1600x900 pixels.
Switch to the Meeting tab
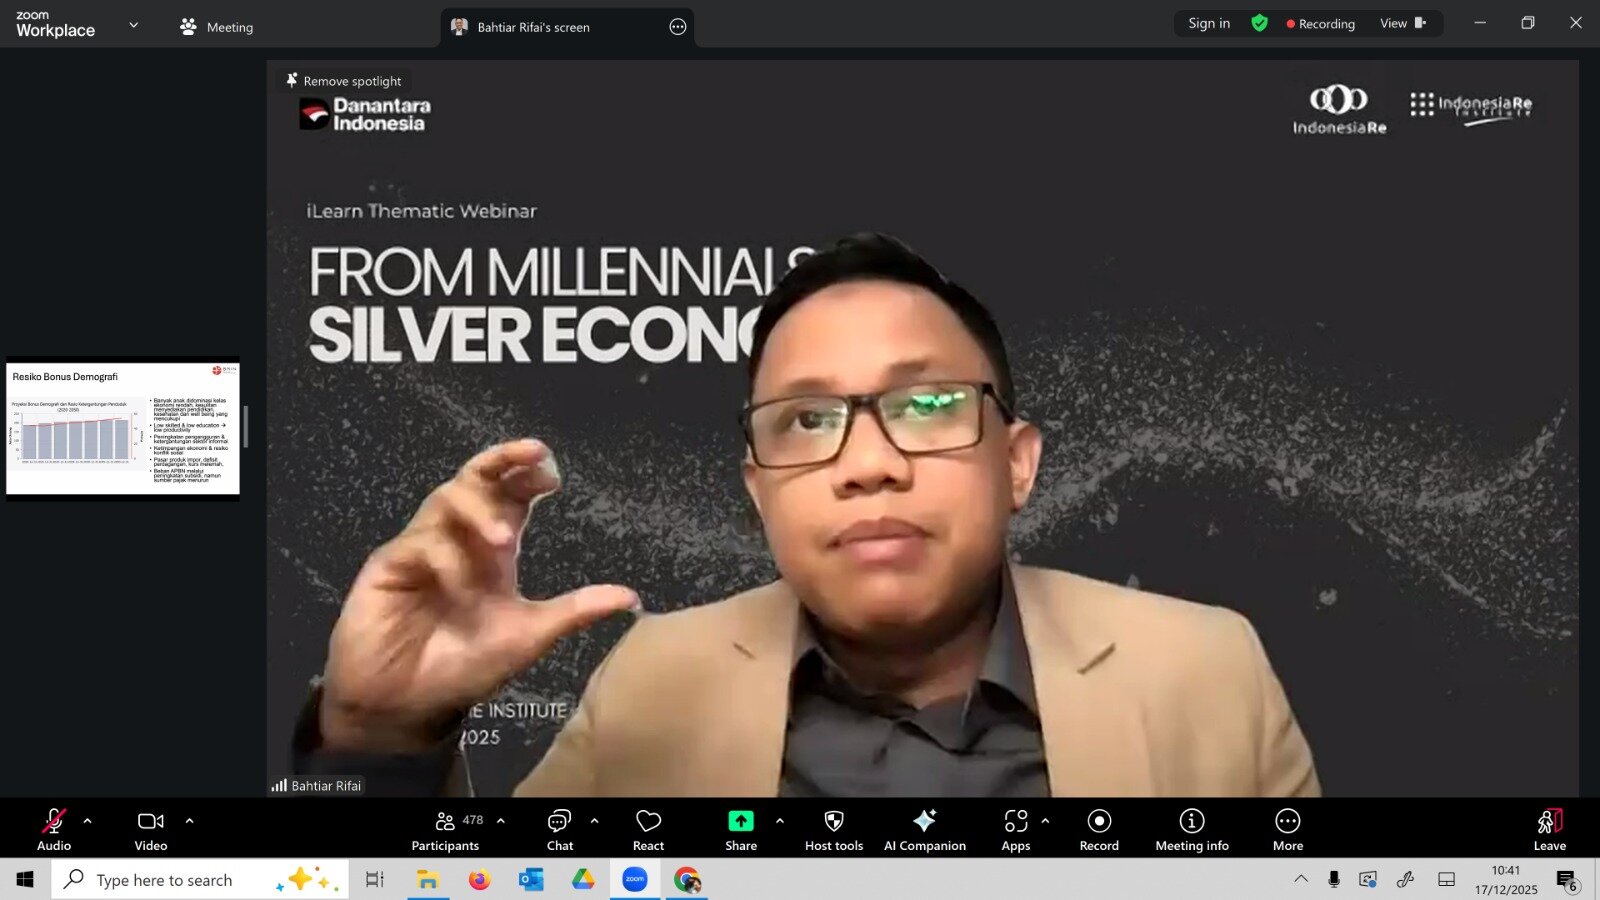pos(216,27)
